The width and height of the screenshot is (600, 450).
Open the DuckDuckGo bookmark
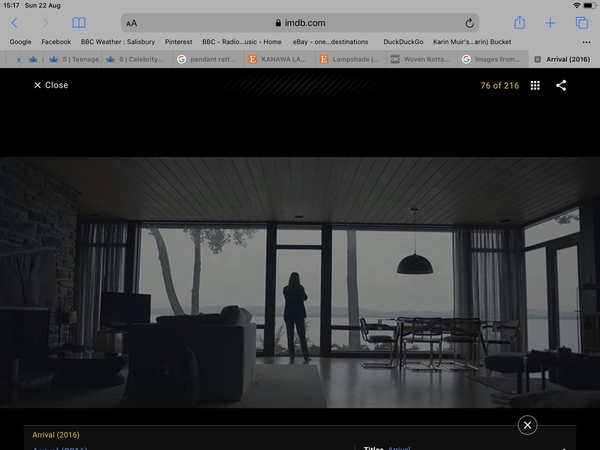[404, 42]
